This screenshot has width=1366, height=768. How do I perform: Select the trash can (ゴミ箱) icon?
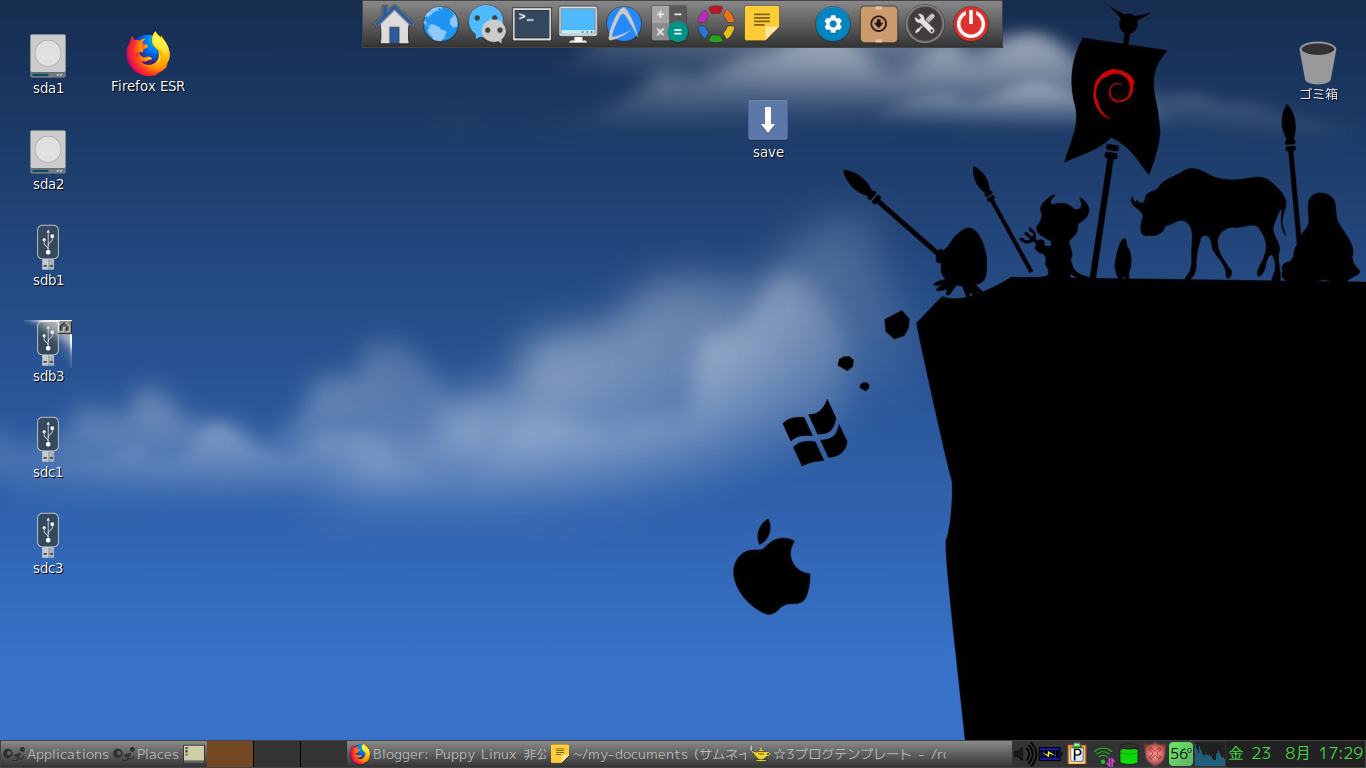pyautogui.click(x=1318, y=71)
